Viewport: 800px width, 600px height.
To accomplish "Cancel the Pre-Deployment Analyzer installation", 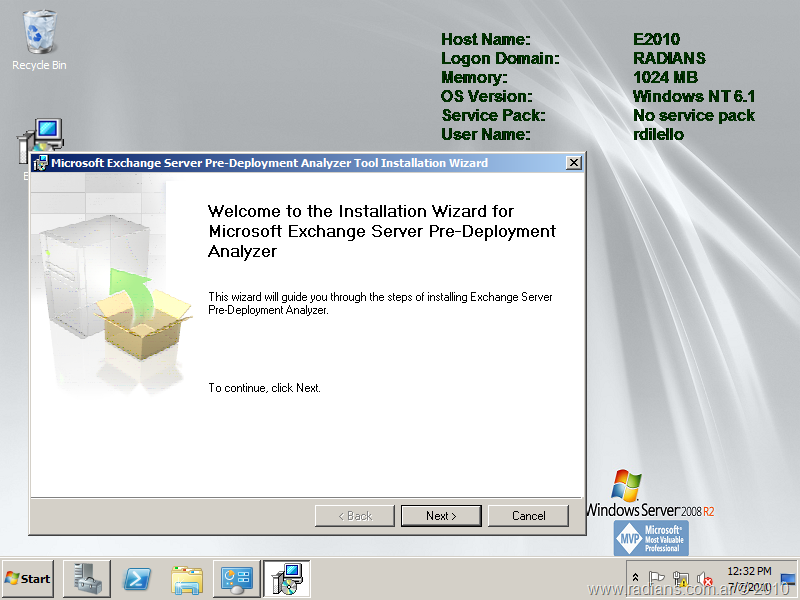I will point(528,516).
